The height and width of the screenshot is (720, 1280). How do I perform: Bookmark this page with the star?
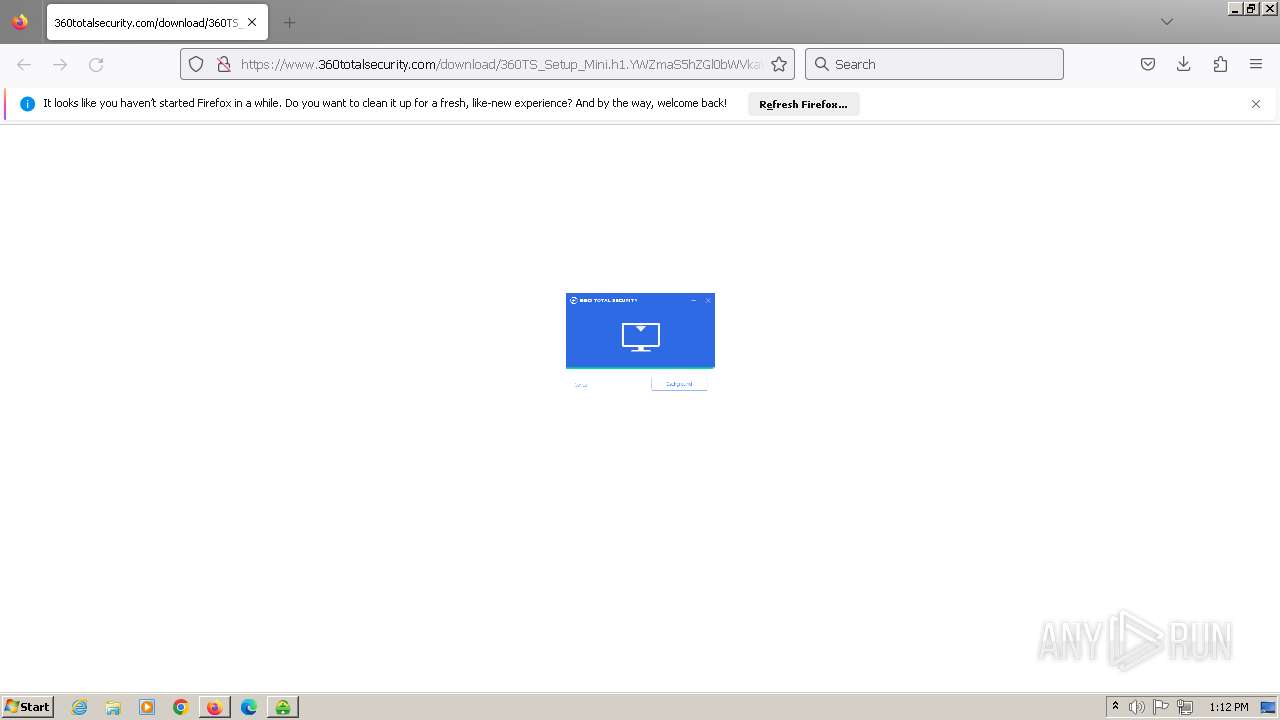click(x=779, y=64)
